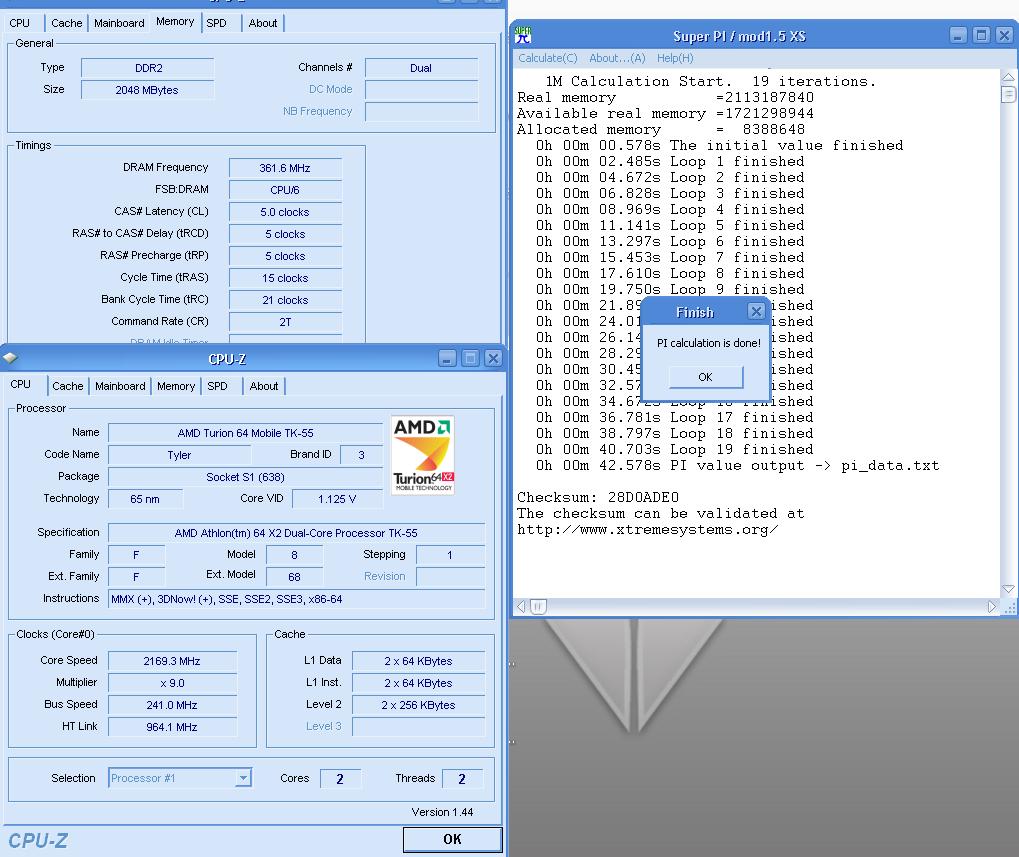Image resolution: width=1019 pixels, height=857 pixels.
Task: Click the FSB:DRAM CPU/6 value
Action: point(285,190)
